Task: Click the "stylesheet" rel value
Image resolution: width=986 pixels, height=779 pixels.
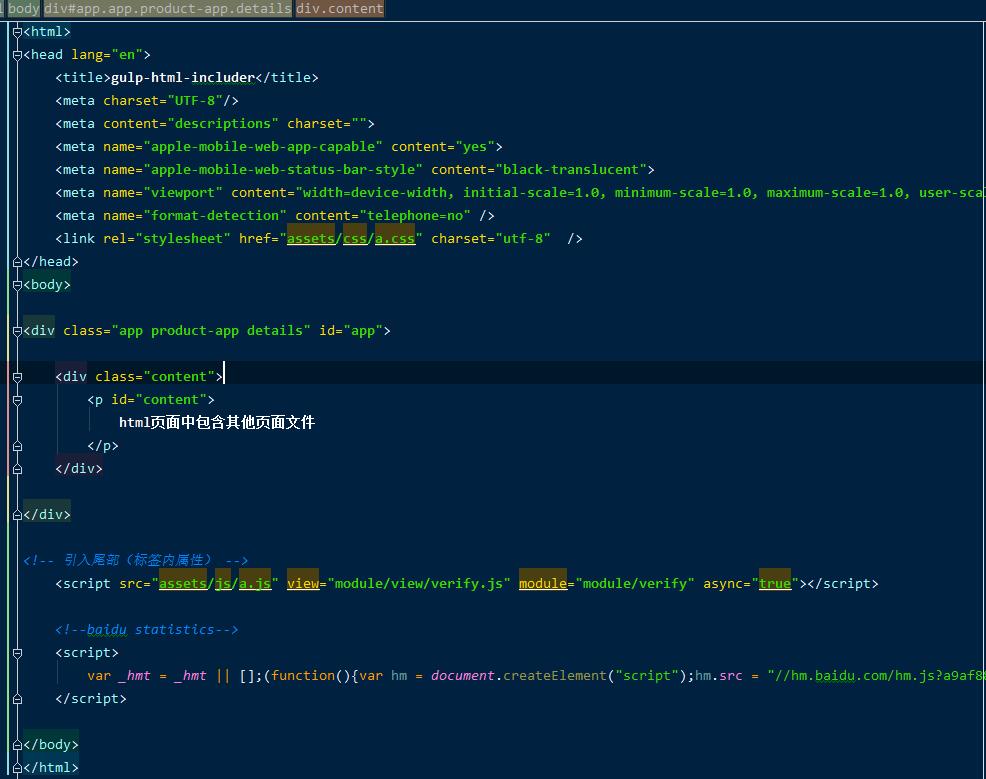Action: click(x=183, y=238)
